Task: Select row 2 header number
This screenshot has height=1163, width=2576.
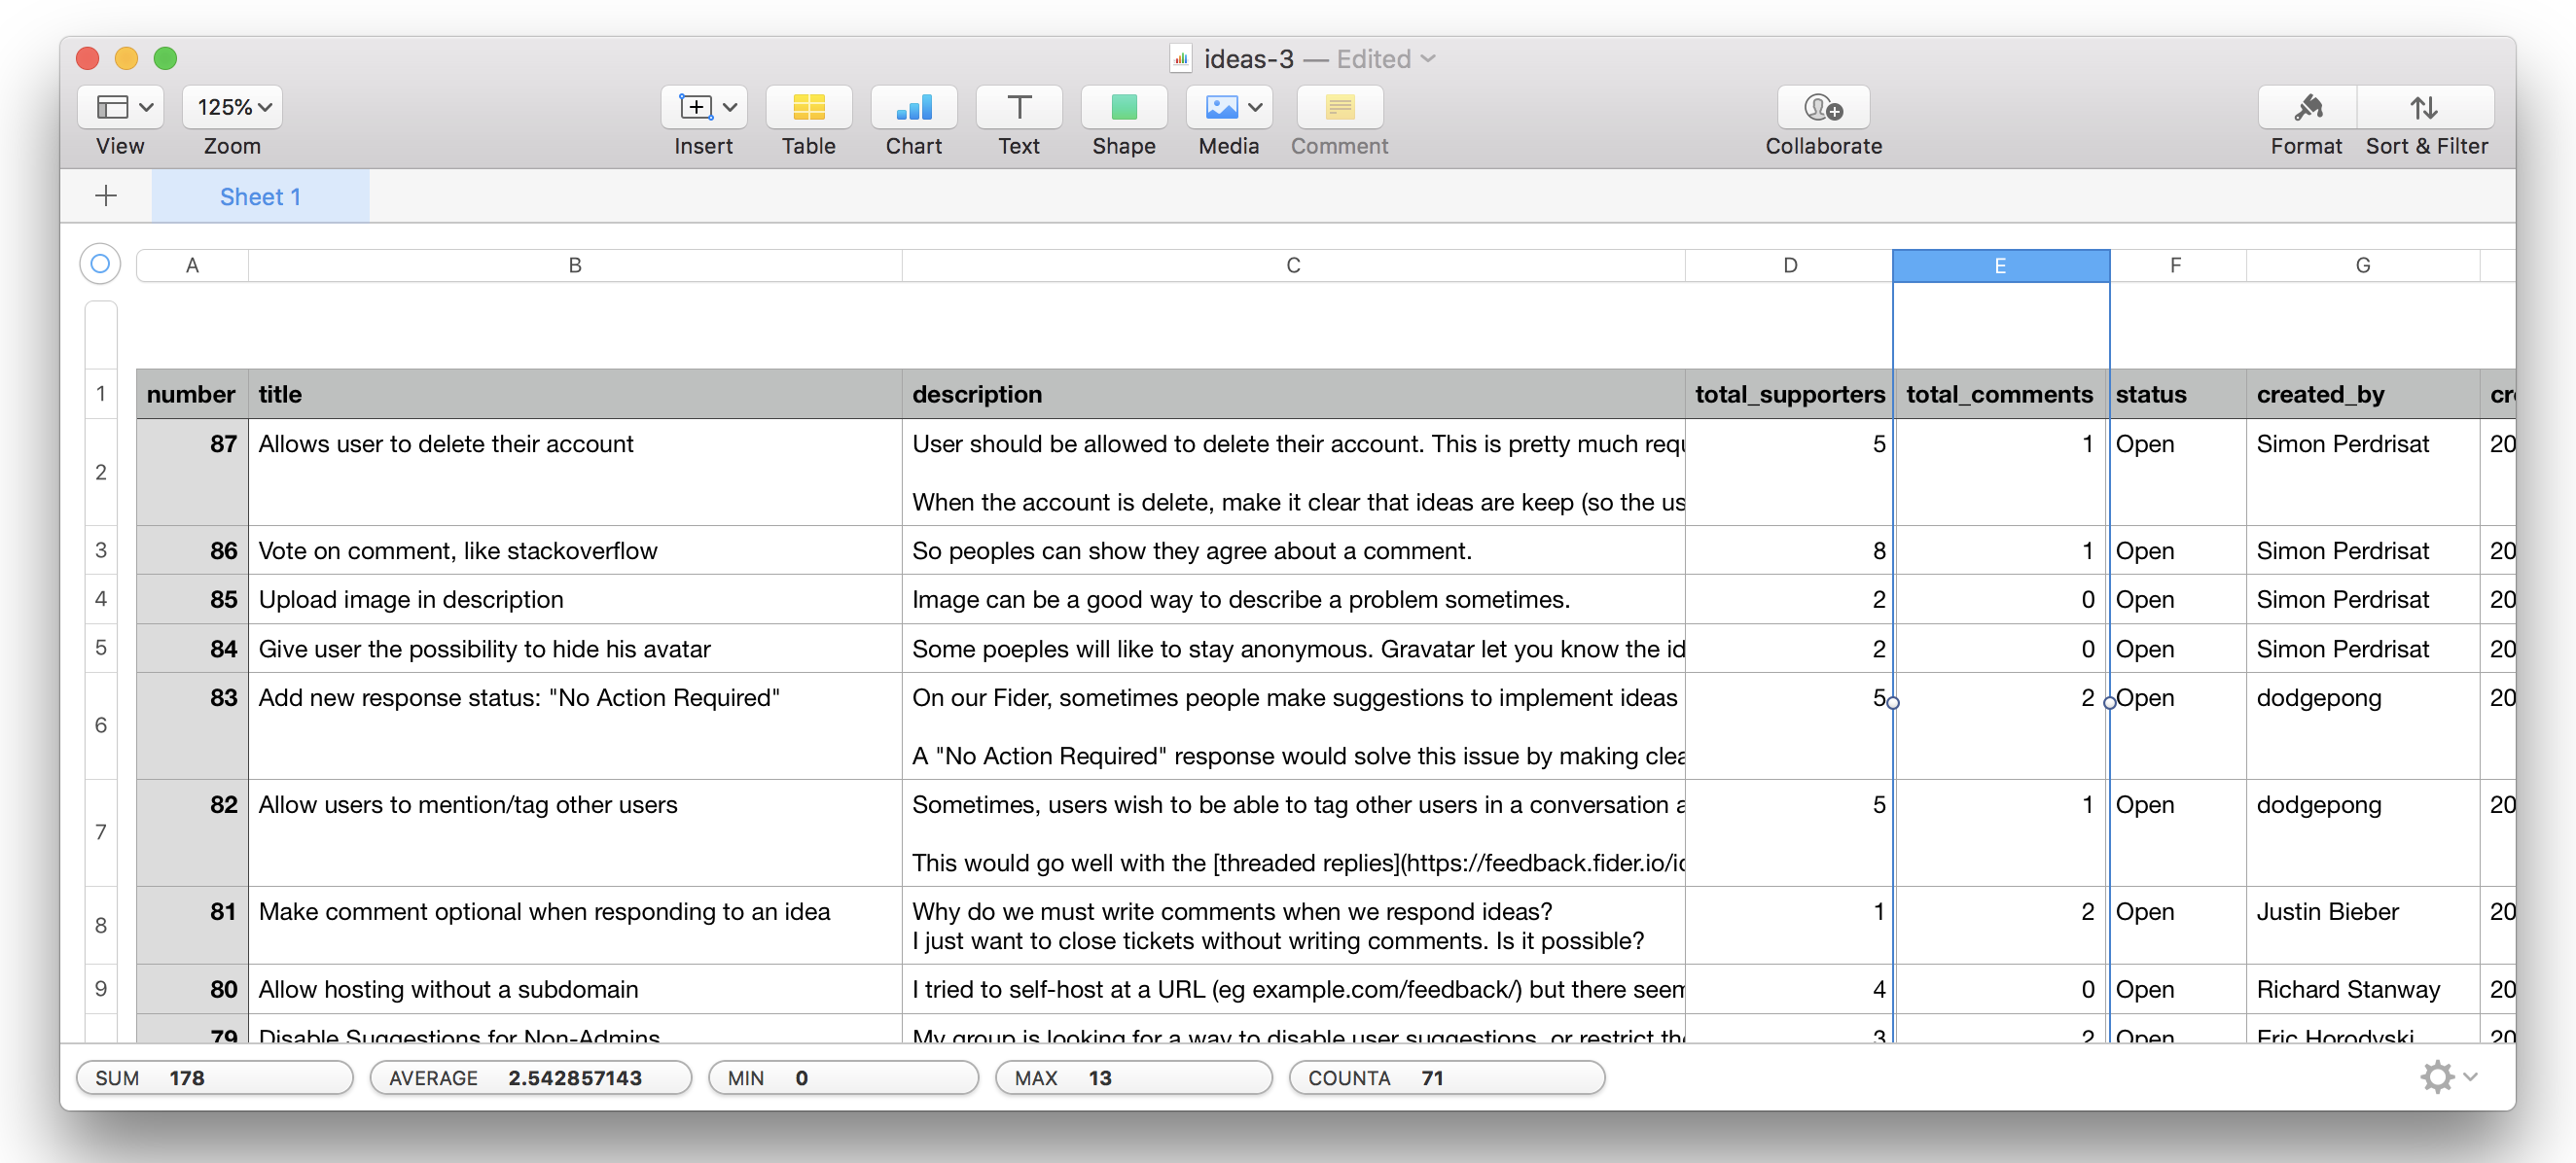Action: pos(101,472)
